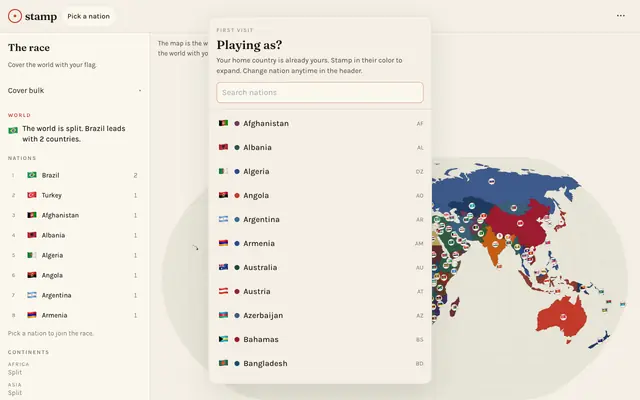The height and width of the screenshot is (400, 640).
Task: Click the stamp logo icon
Action: [x=15, y=16]
